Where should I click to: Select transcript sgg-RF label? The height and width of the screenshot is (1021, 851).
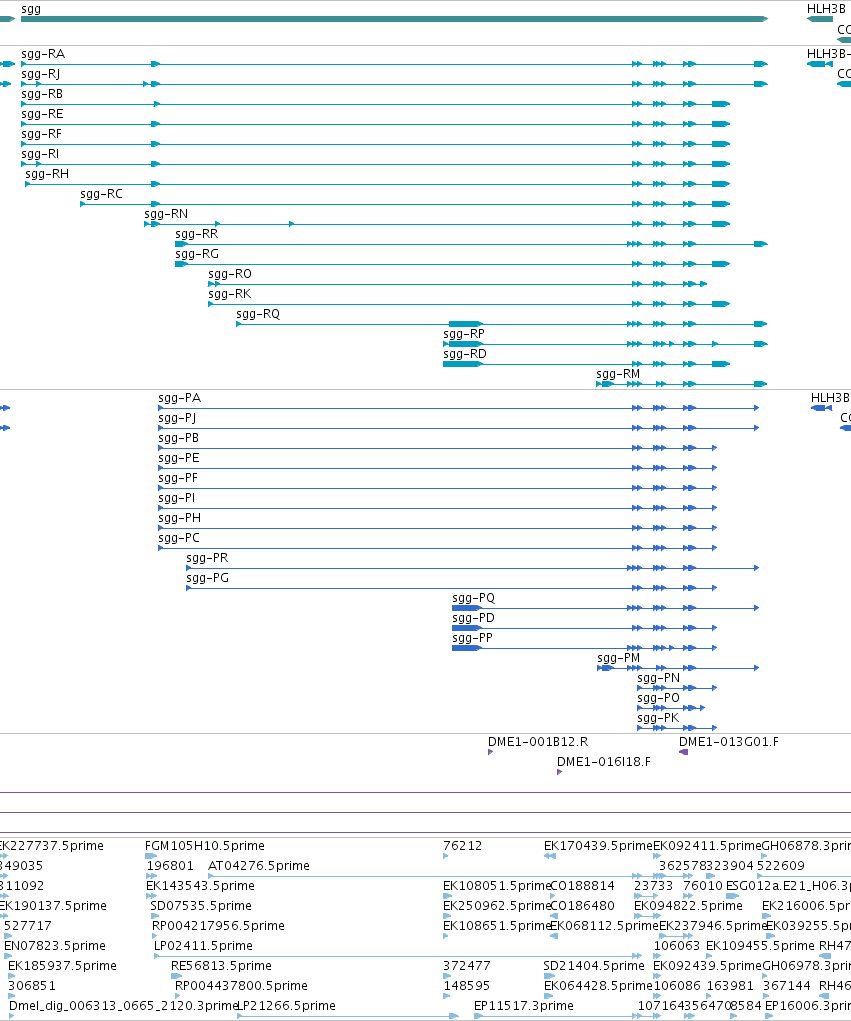pos(42,134)
